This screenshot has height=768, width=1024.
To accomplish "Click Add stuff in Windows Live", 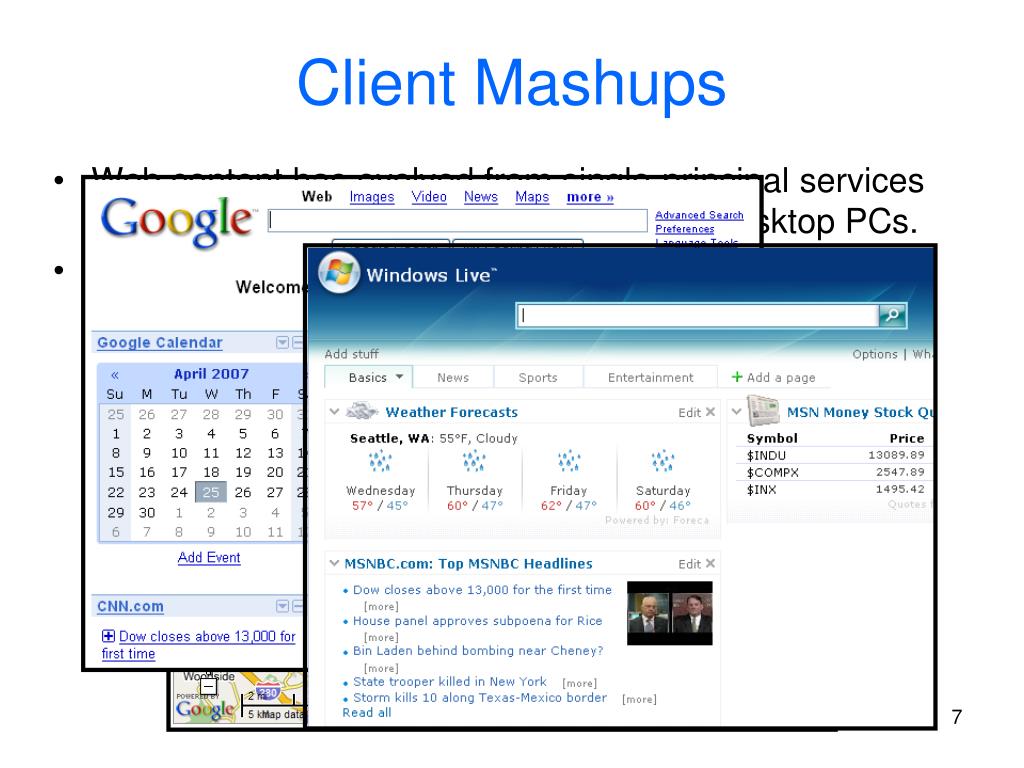I will (351, 354).
